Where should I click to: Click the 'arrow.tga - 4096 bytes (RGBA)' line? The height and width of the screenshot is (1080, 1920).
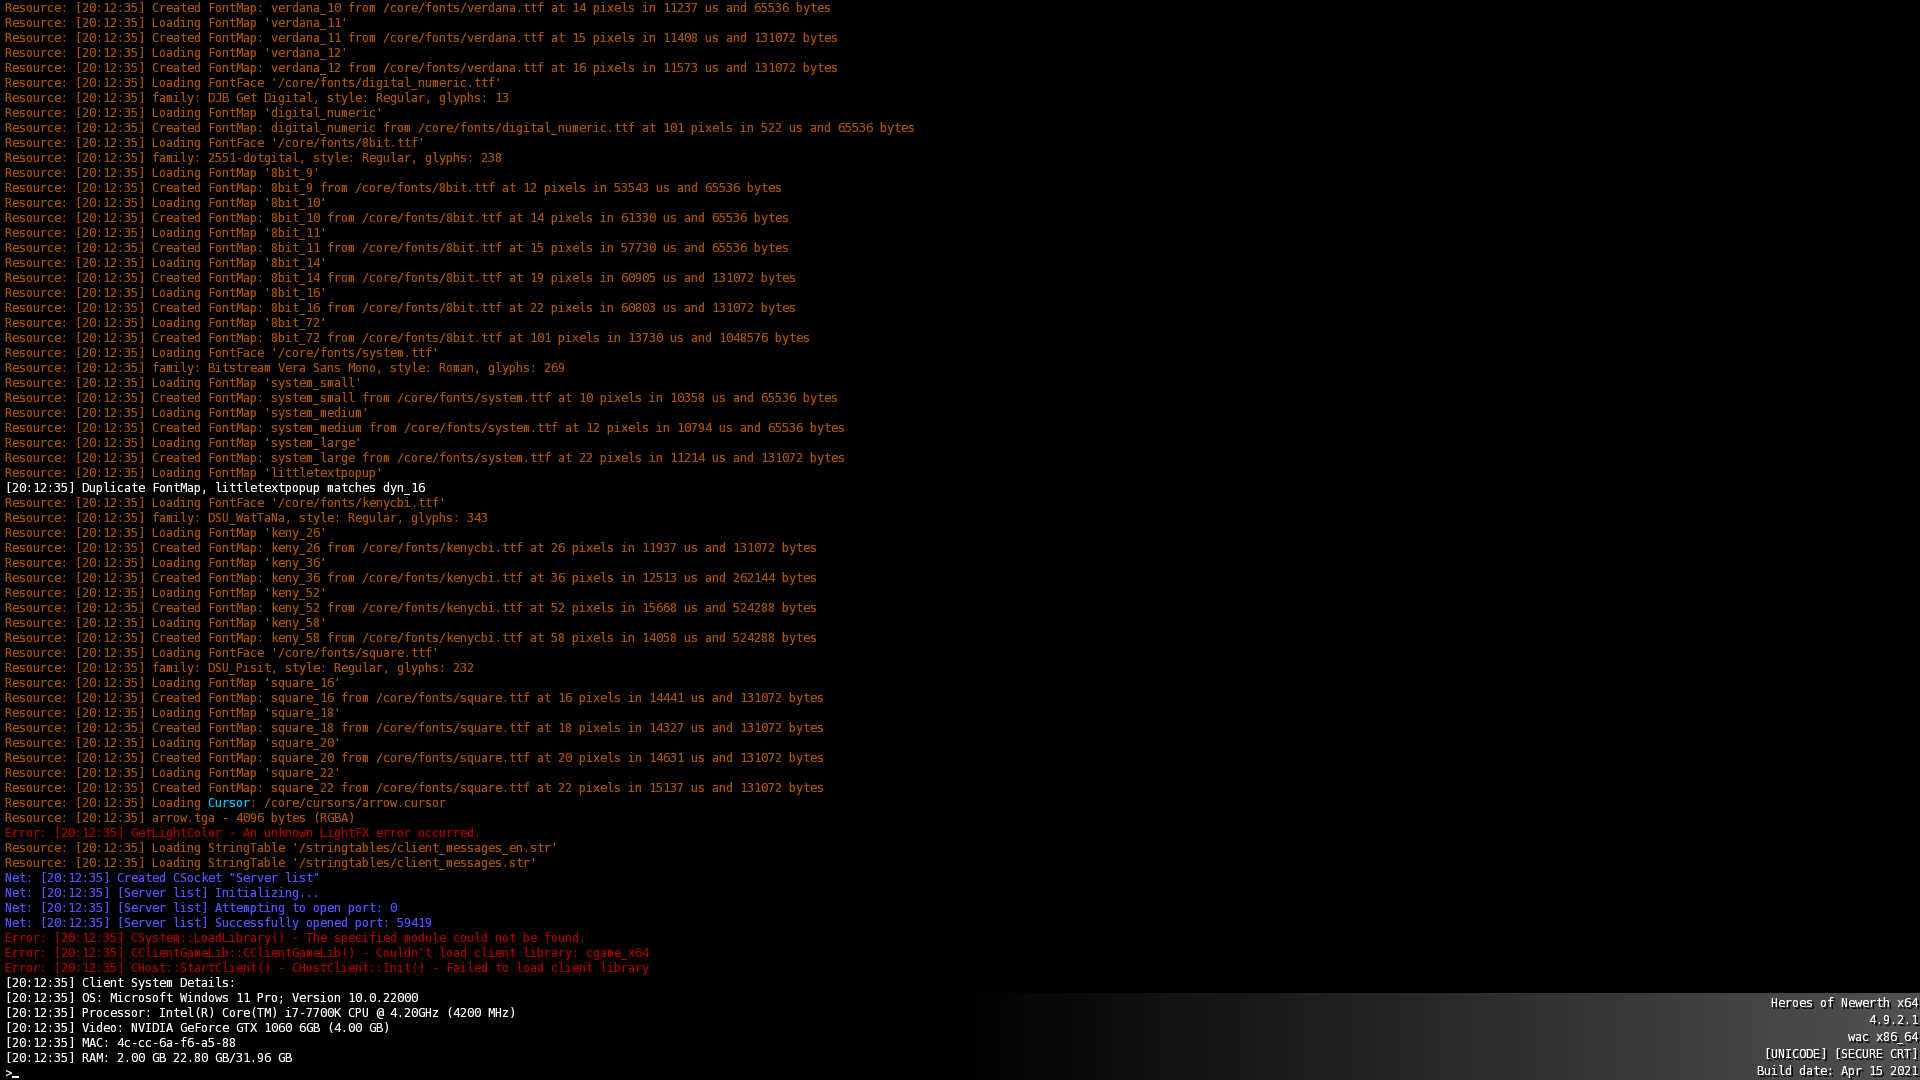point(180,818)
